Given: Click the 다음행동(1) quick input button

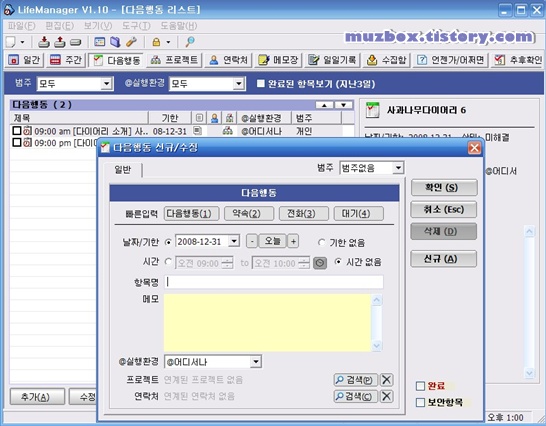Looking at the screenshot, I should click(192, 214).
